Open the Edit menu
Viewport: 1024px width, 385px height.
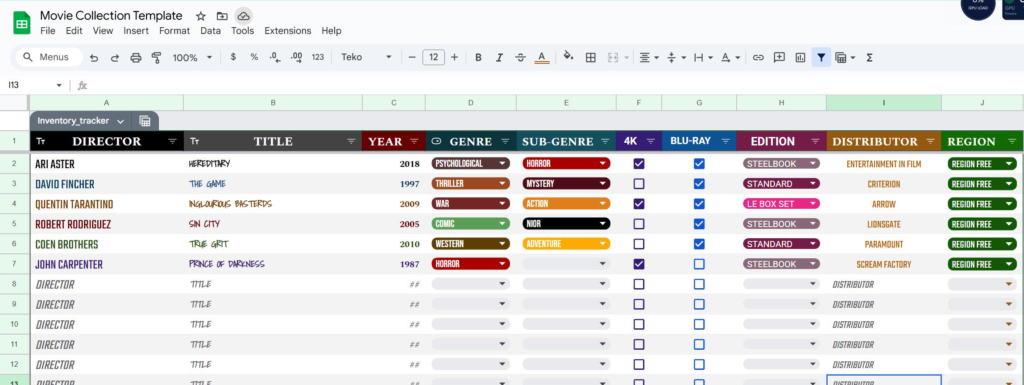click(74, 31)
